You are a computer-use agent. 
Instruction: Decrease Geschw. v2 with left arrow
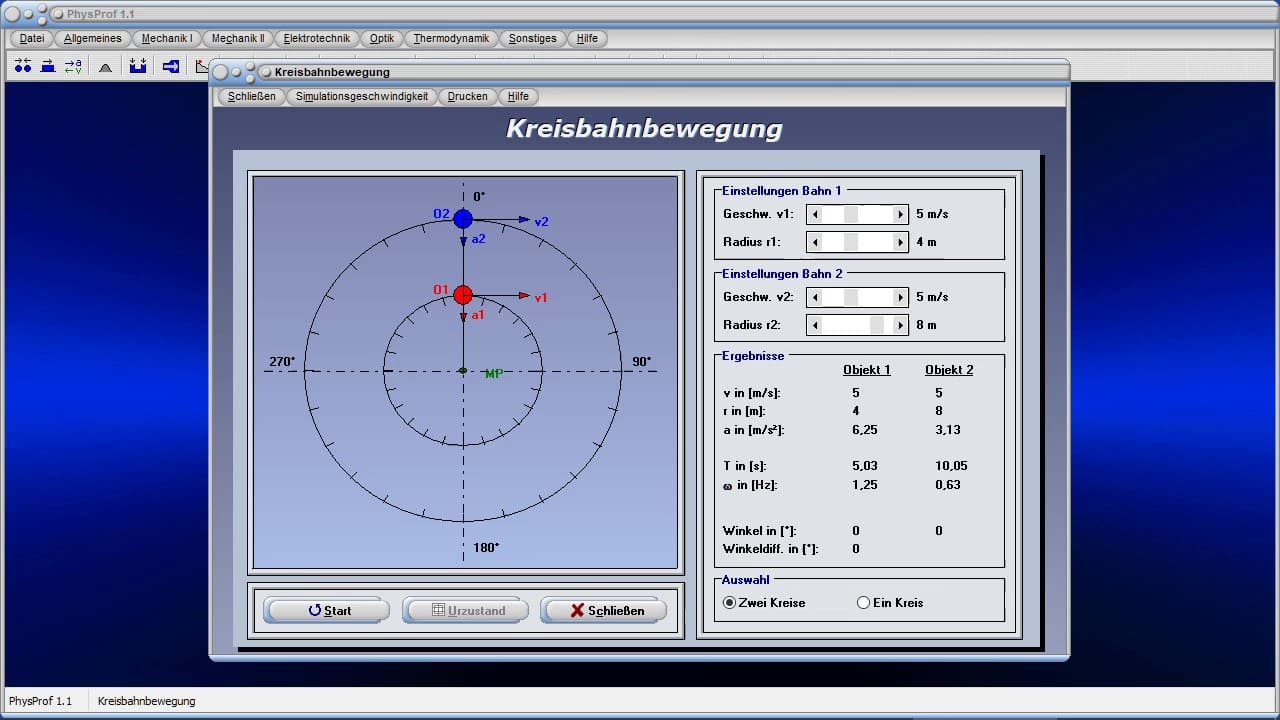click(814, 297)
